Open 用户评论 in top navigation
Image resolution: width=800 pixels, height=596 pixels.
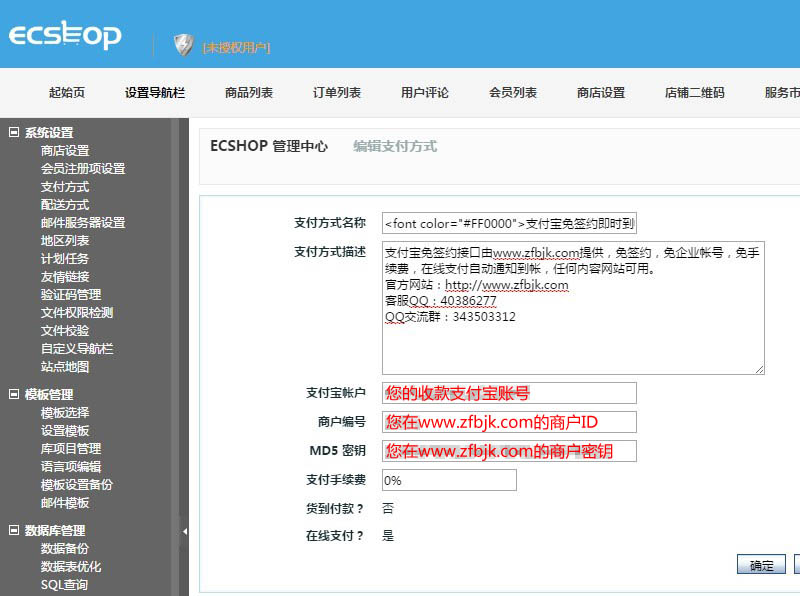[x=424, y=92]
